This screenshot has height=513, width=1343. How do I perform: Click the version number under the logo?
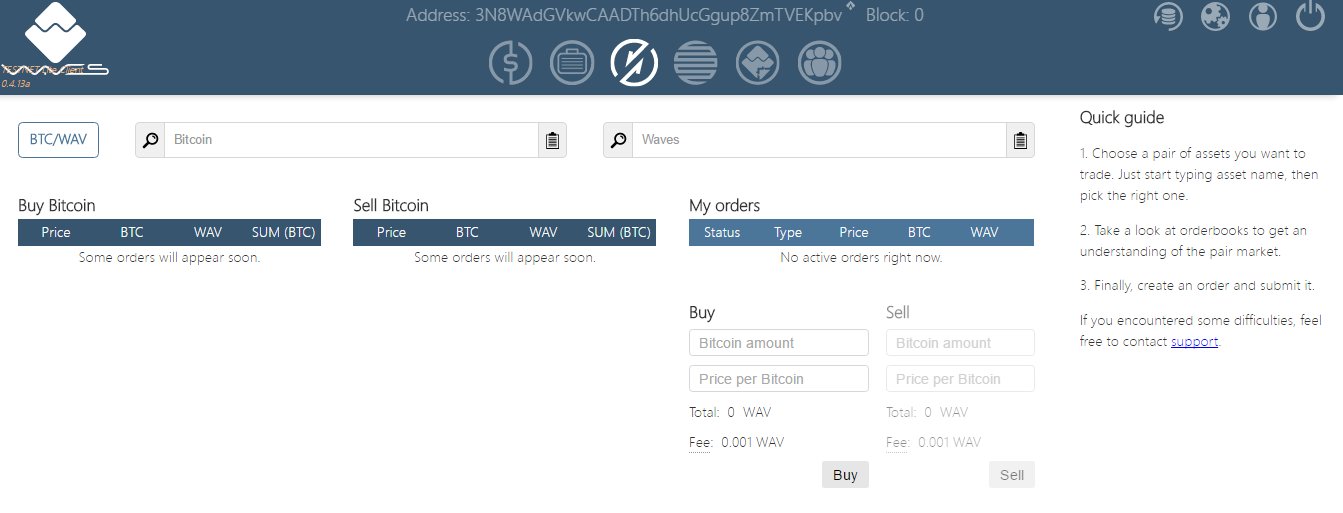(15, 84)
